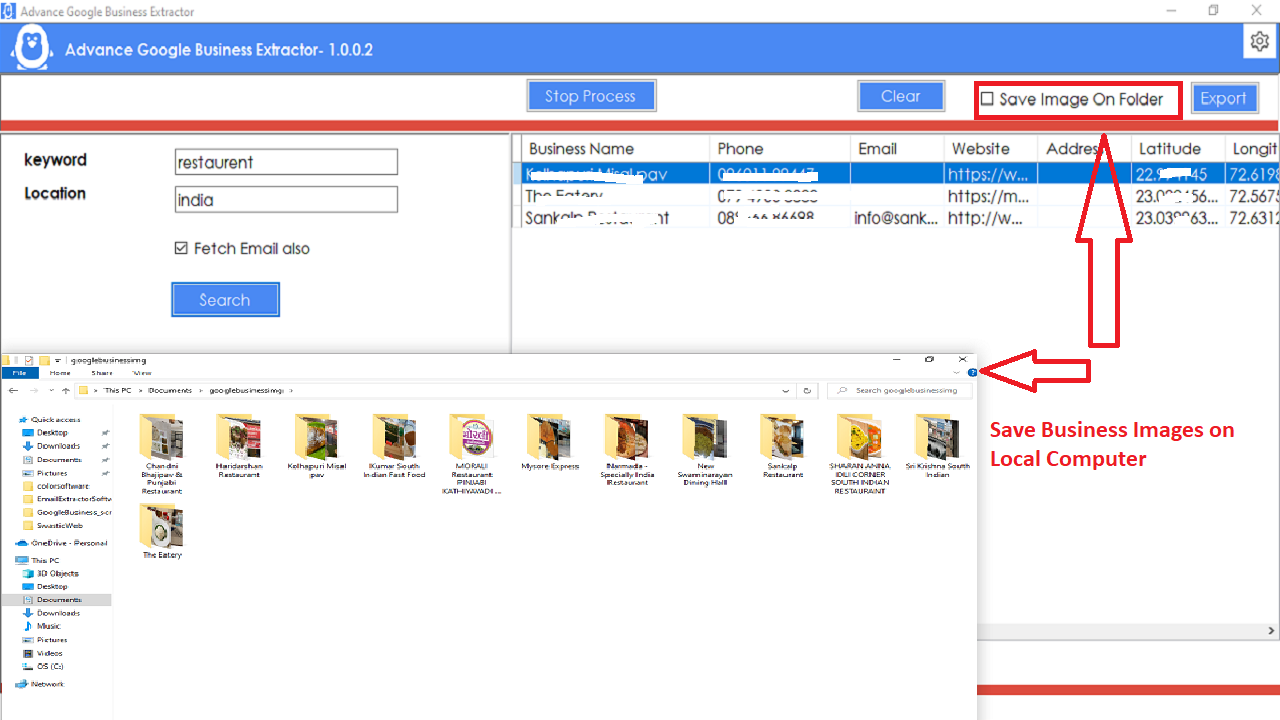The height and width of the screenshot is (720, 1280).
Task: Go up one folder level in Explorer
Action: coord(65,390)
